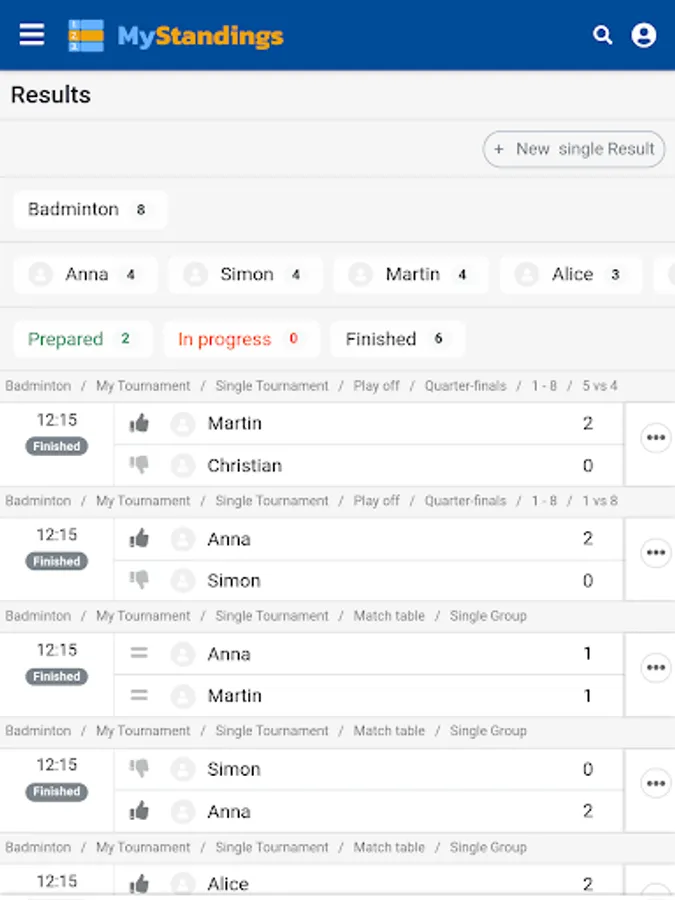Toggle the Prepared status filter

82,339
